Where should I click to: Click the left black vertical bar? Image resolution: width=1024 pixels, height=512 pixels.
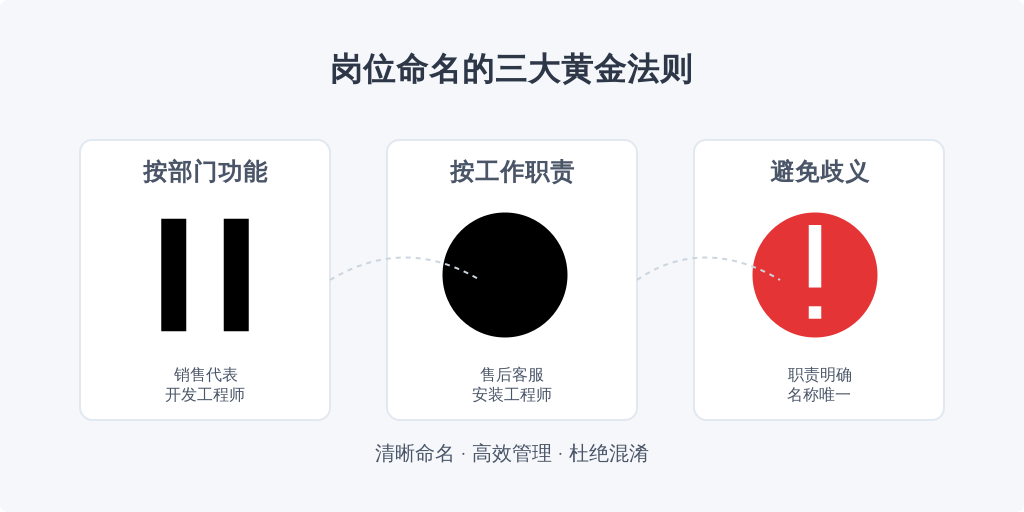(x=174, y=275)
